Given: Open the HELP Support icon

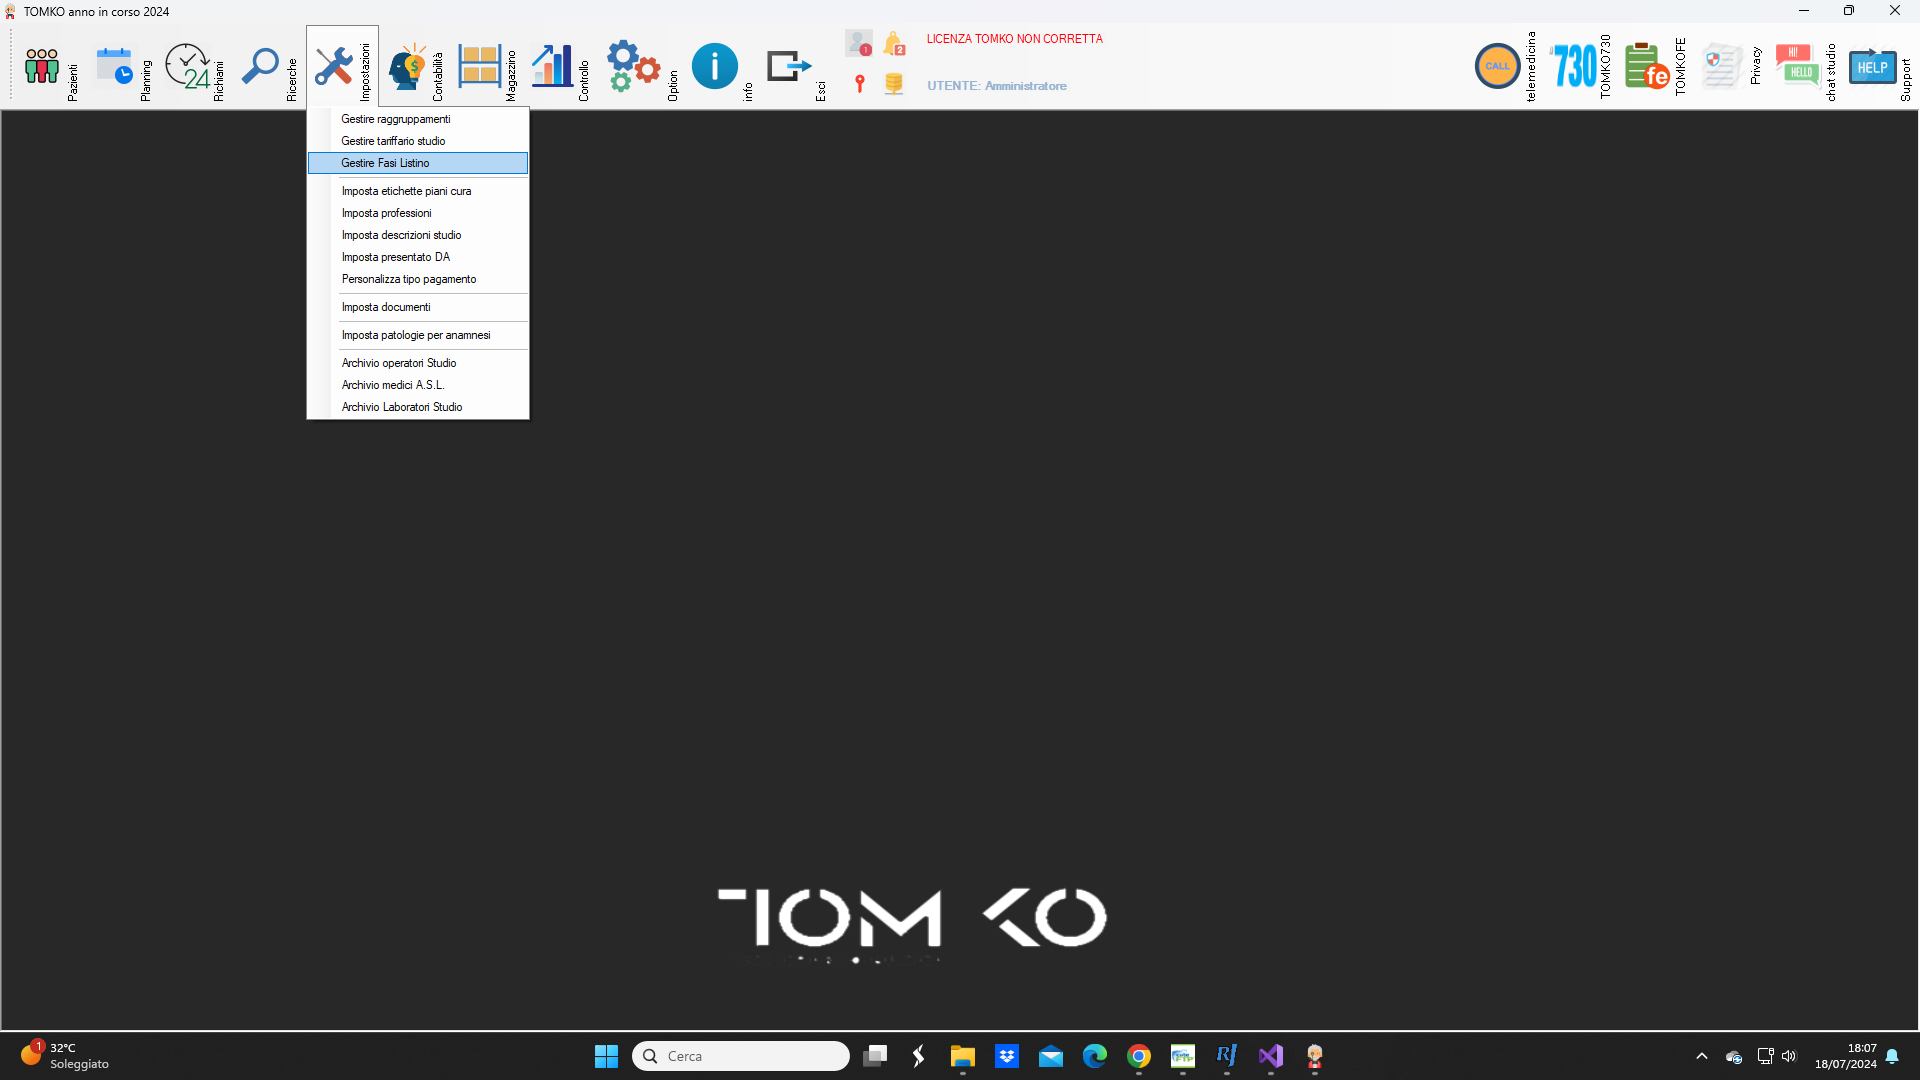Looking at the screenshot, I should 1872,66.
